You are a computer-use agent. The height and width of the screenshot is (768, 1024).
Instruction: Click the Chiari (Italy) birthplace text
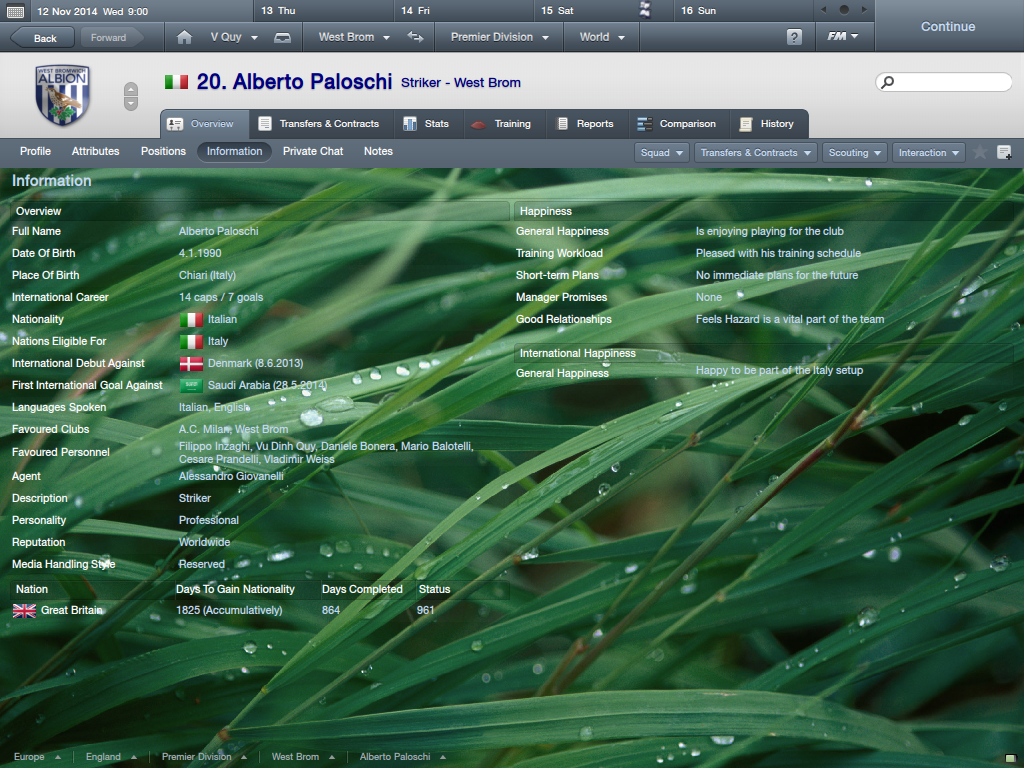pyautogui.click(x=207, y=276)
